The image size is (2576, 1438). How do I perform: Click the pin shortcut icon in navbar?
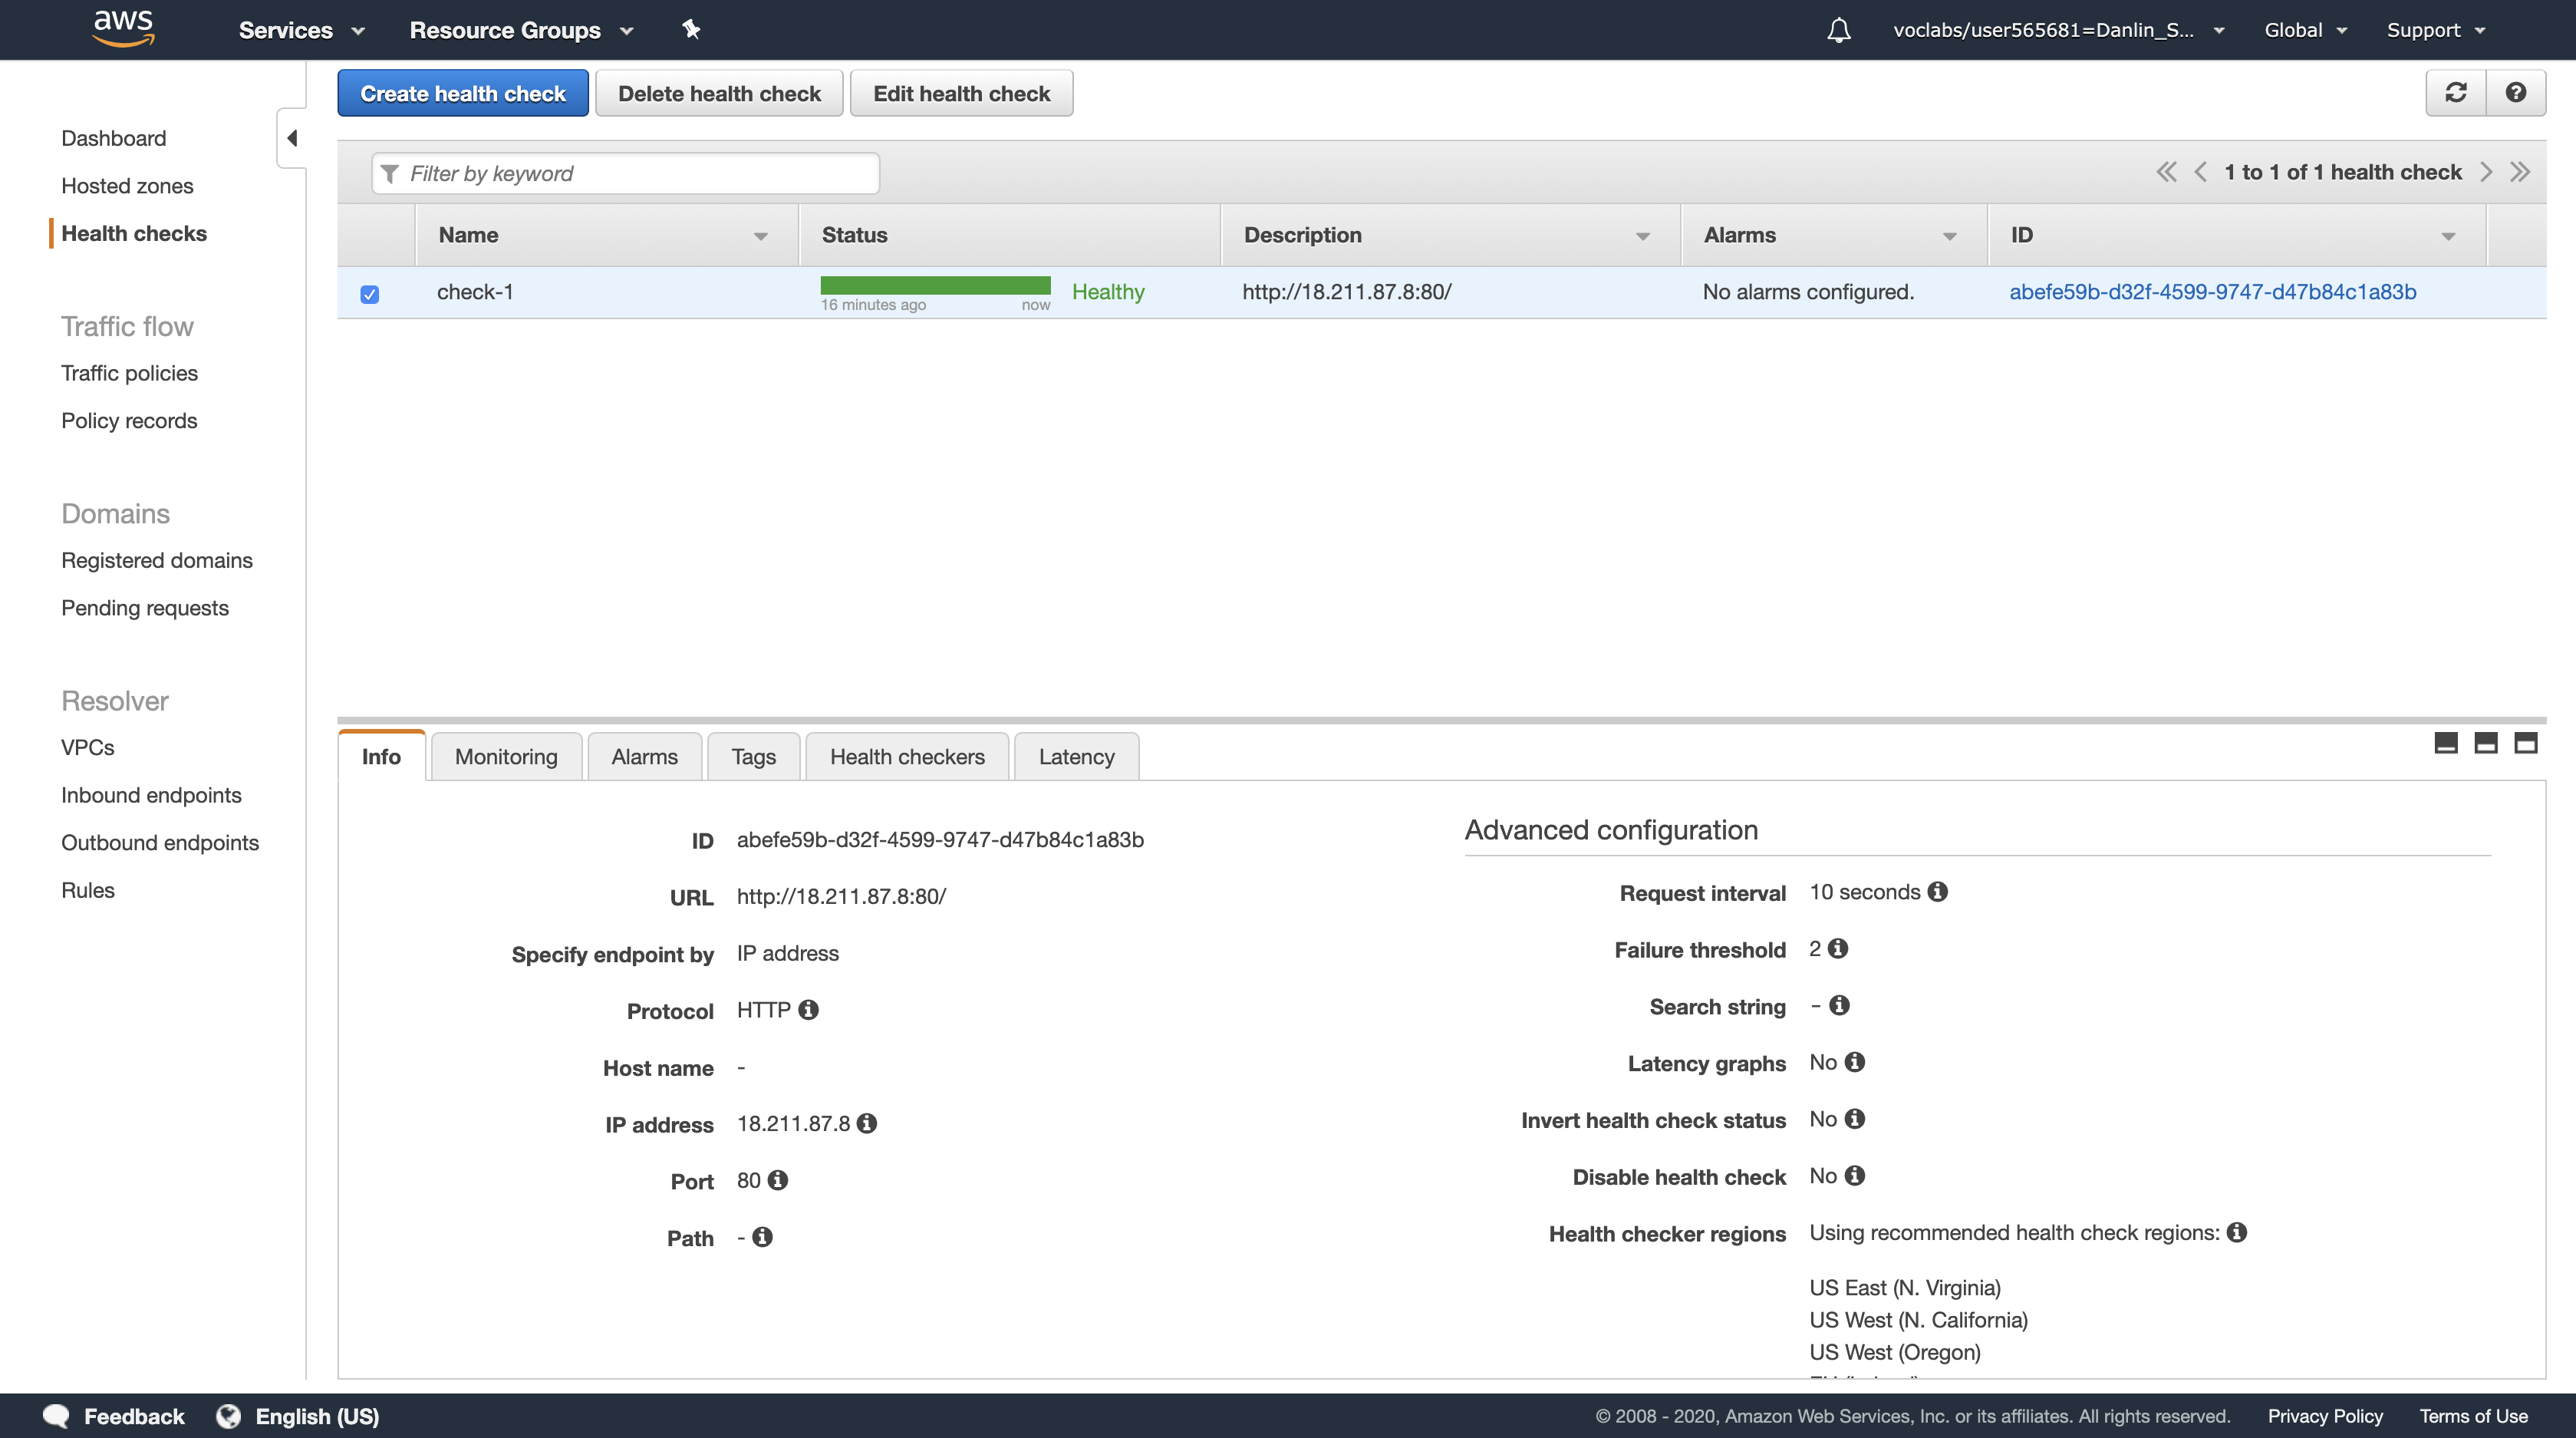pyautogui.click(x=691, y=30)
